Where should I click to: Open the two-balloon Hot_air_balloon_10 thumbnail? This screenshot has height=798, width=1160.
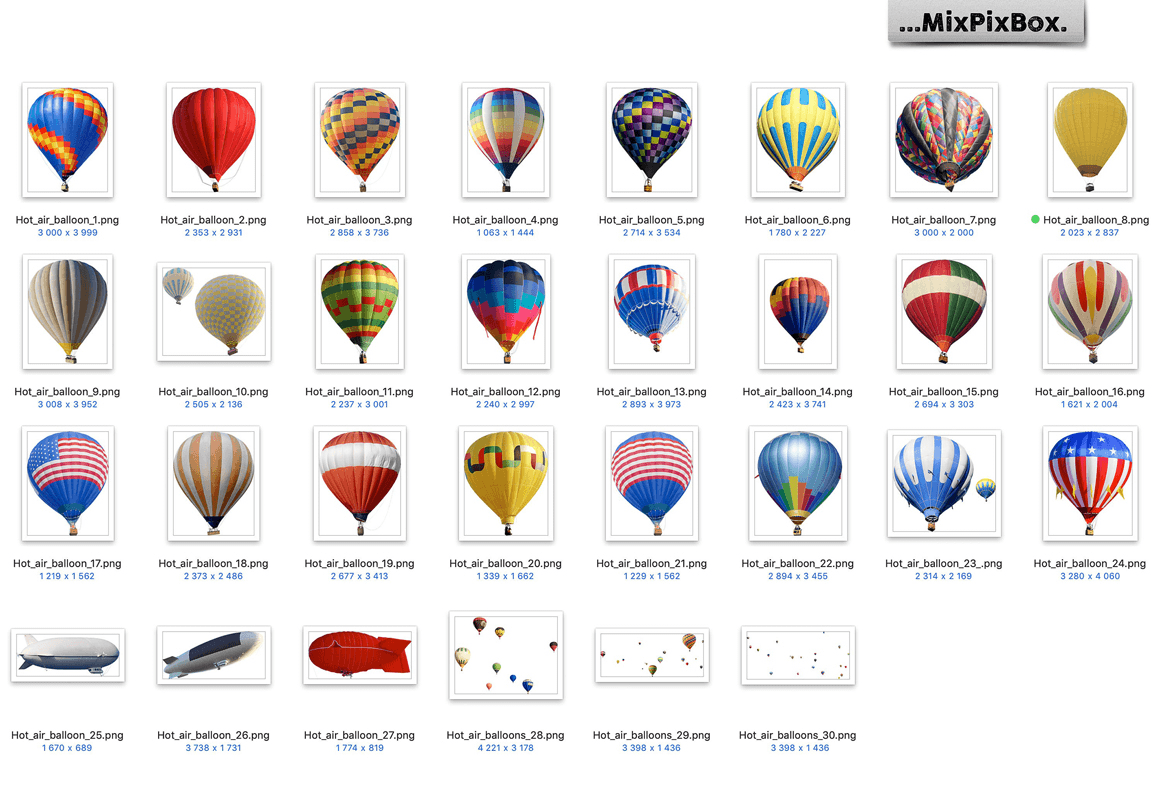(214, 311)
